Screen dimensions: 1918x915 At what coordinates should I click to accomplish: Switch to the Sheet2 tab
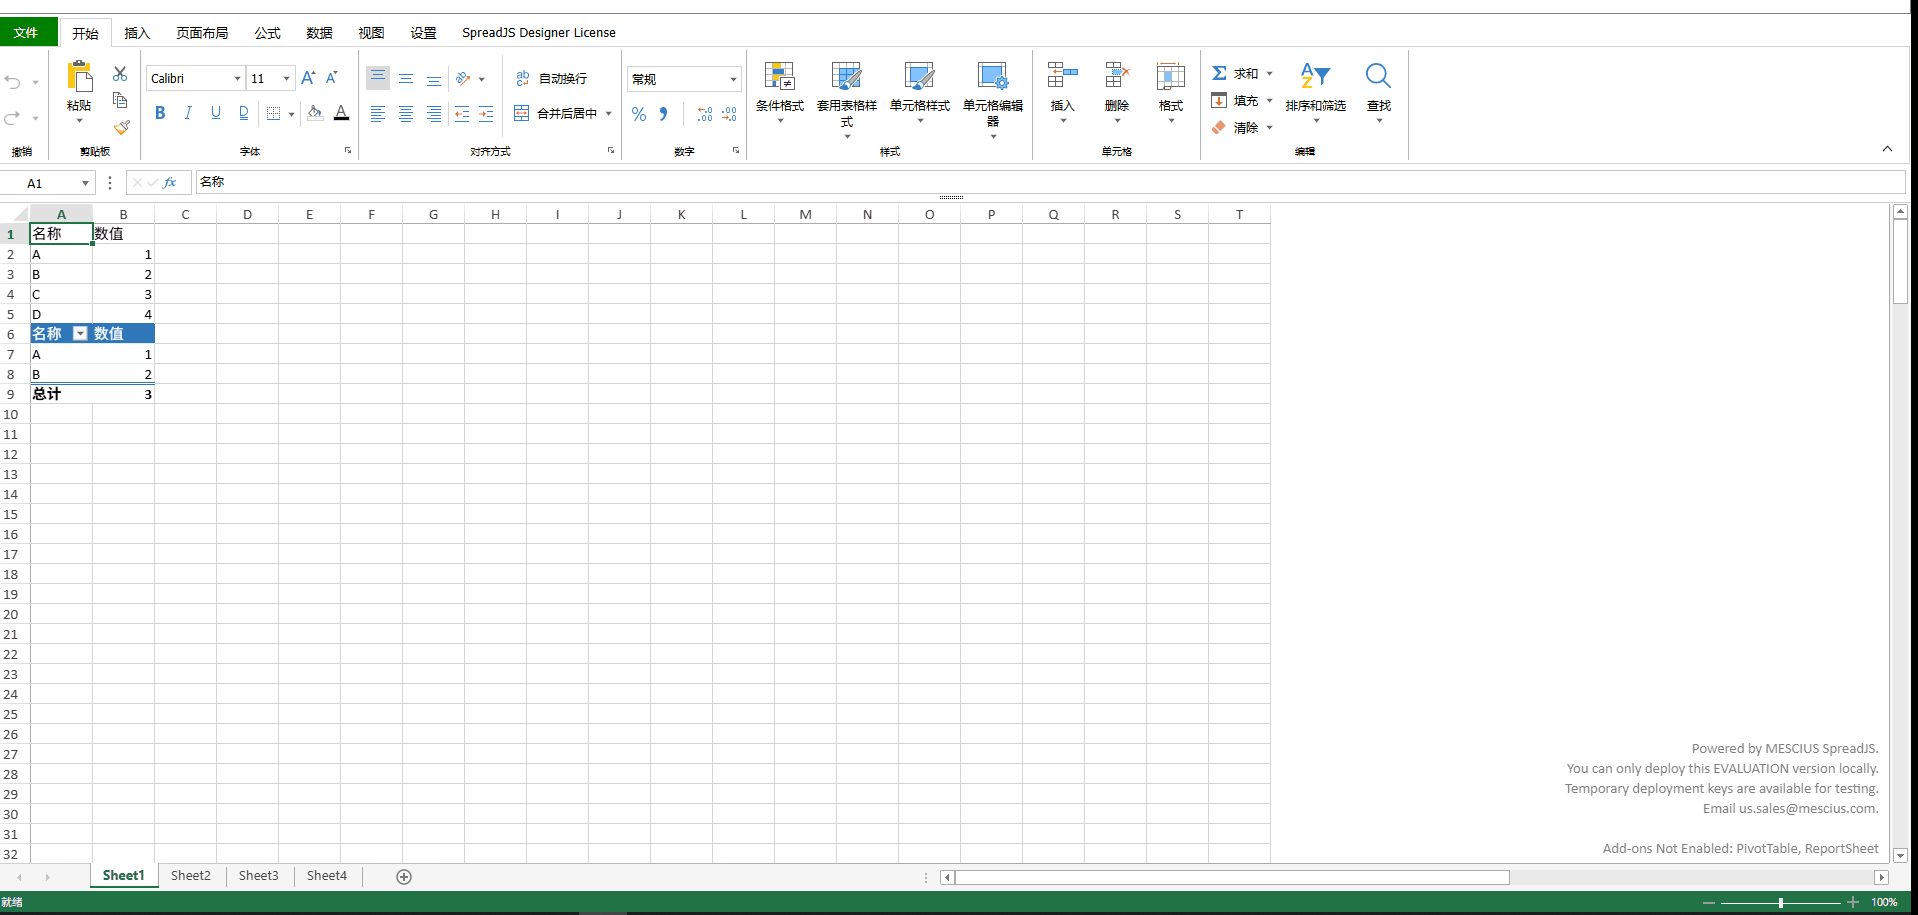click(191, 876)
